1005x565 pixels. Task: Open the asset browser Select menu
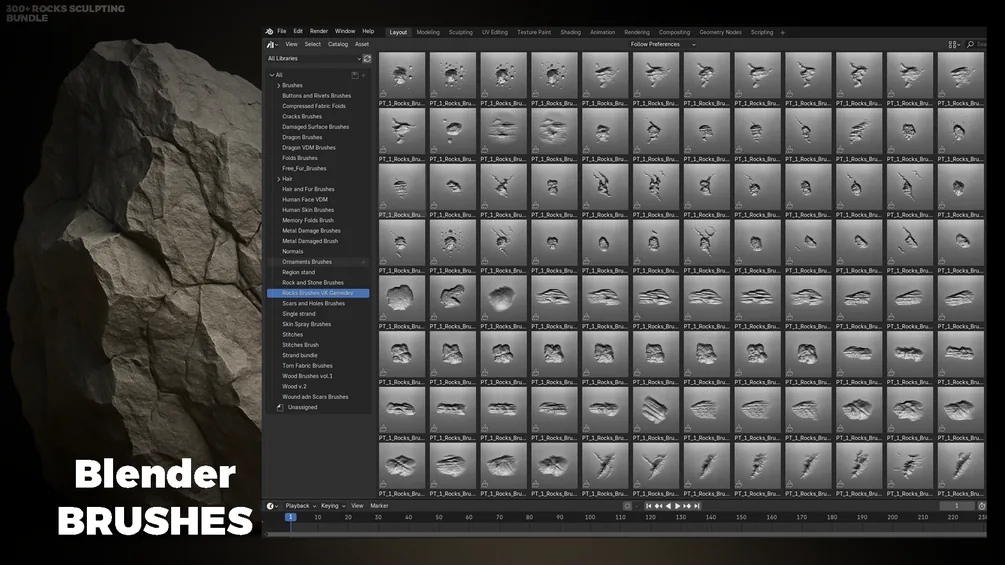(313, 45)
